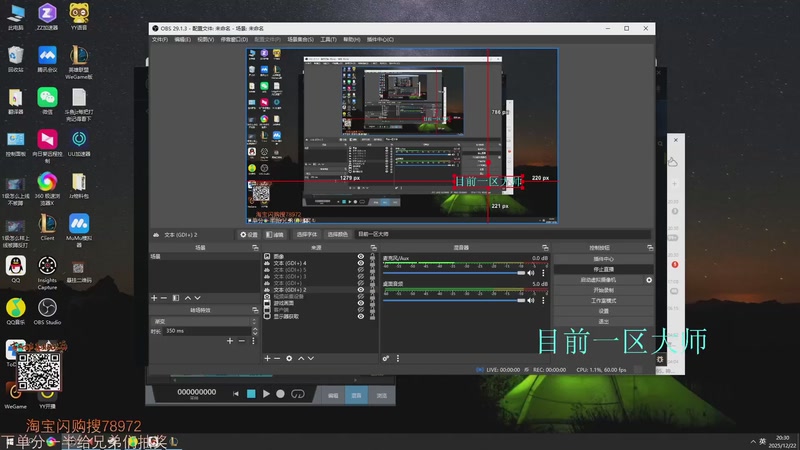Click the 麦克风/Aux volume slider
Screen dimensions: 800x450
coord(454,273)
